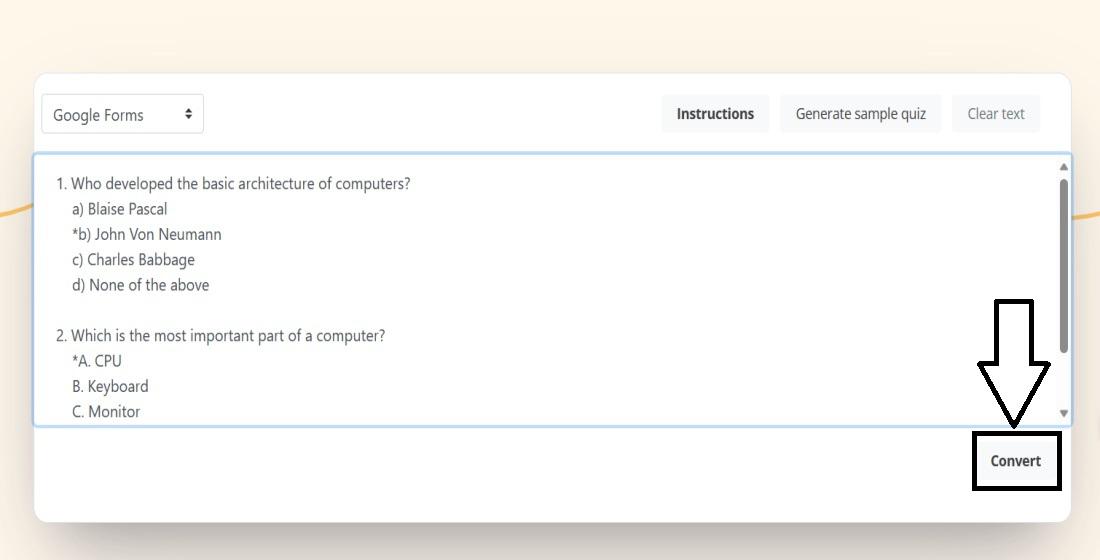Click the Clear text button
Viewport: 1100px width, 560px height.
pos(995,114)
